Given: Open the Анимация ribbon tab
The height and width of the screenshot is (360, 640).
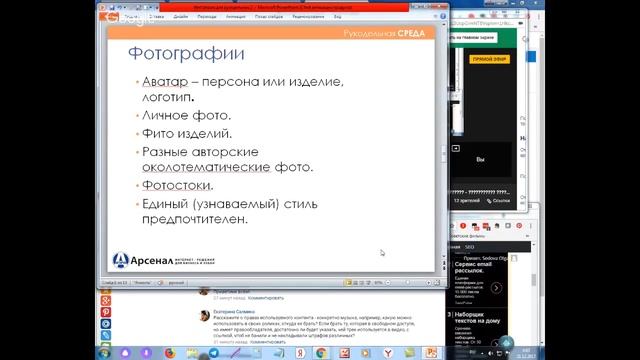Looking at the screenshot, I should click(236, 17).
